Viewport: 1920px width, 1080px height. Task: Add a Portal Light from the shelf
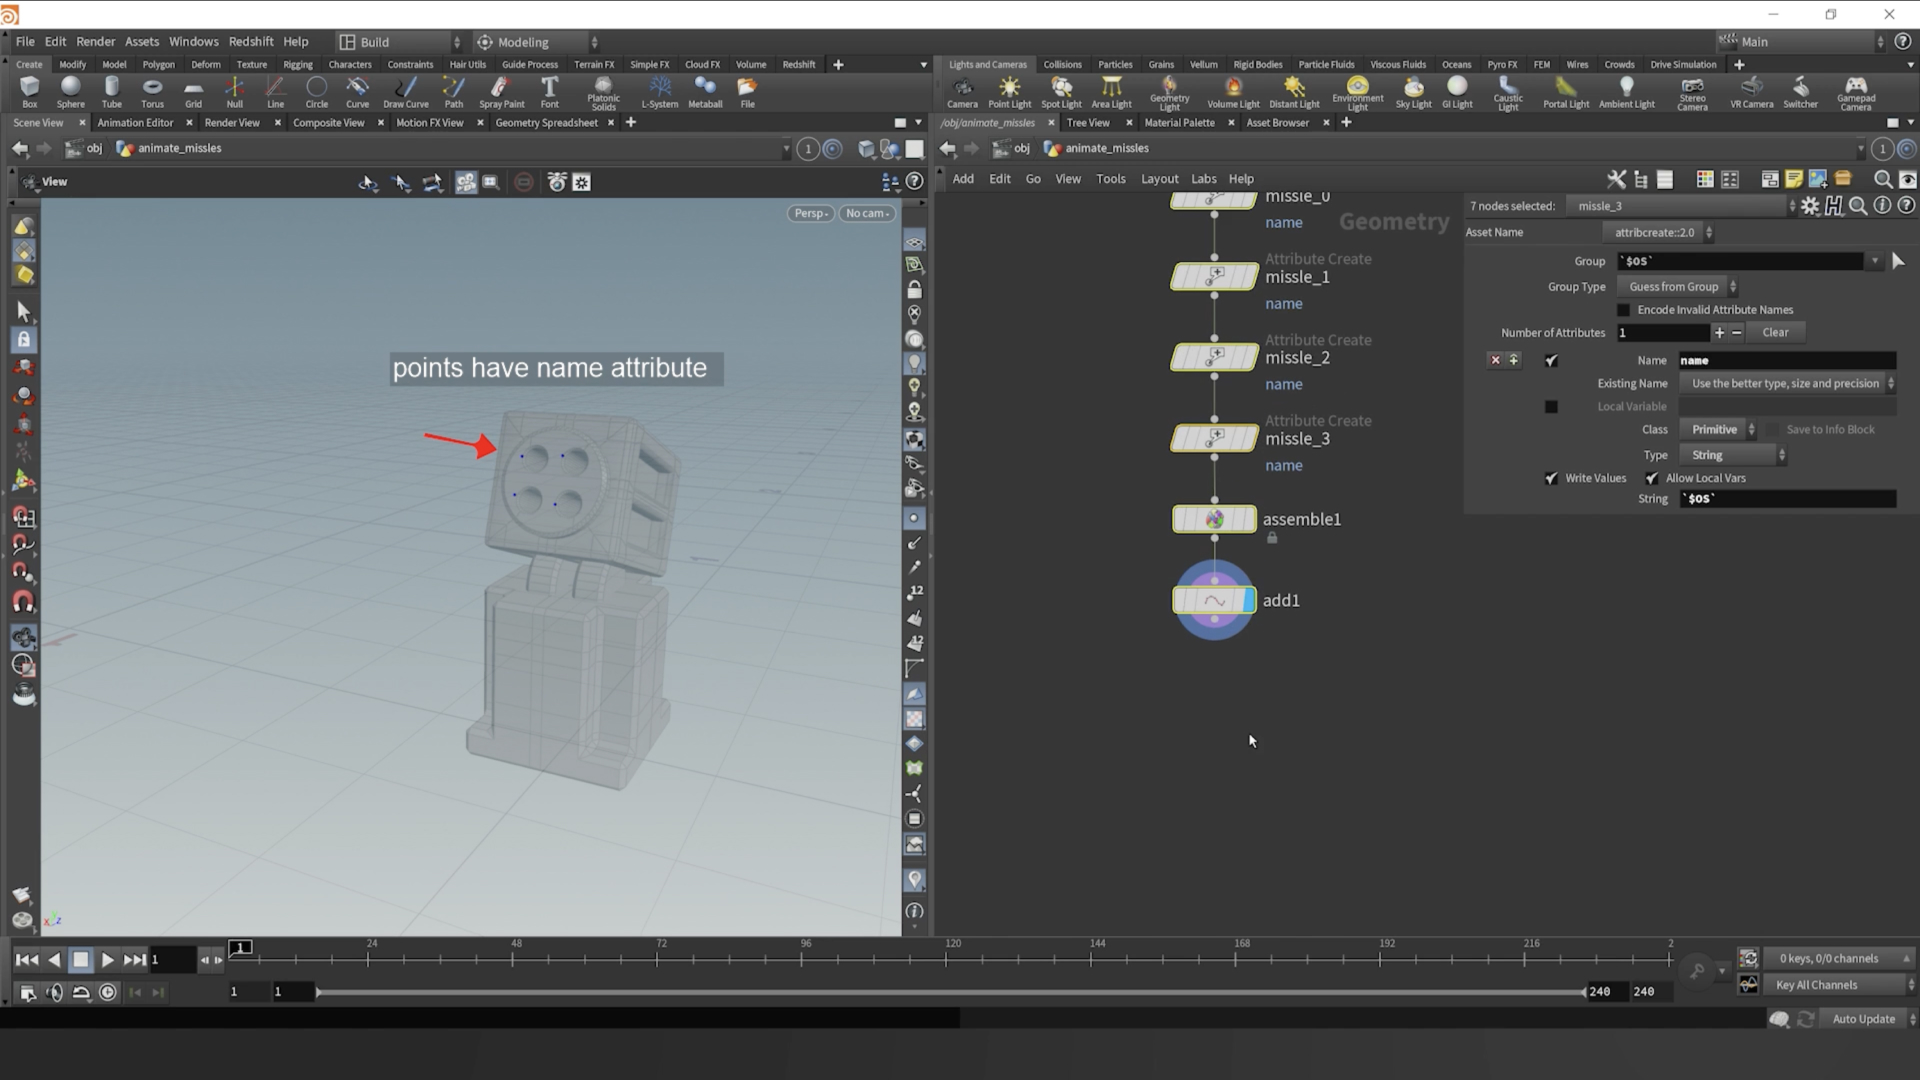1566,92
